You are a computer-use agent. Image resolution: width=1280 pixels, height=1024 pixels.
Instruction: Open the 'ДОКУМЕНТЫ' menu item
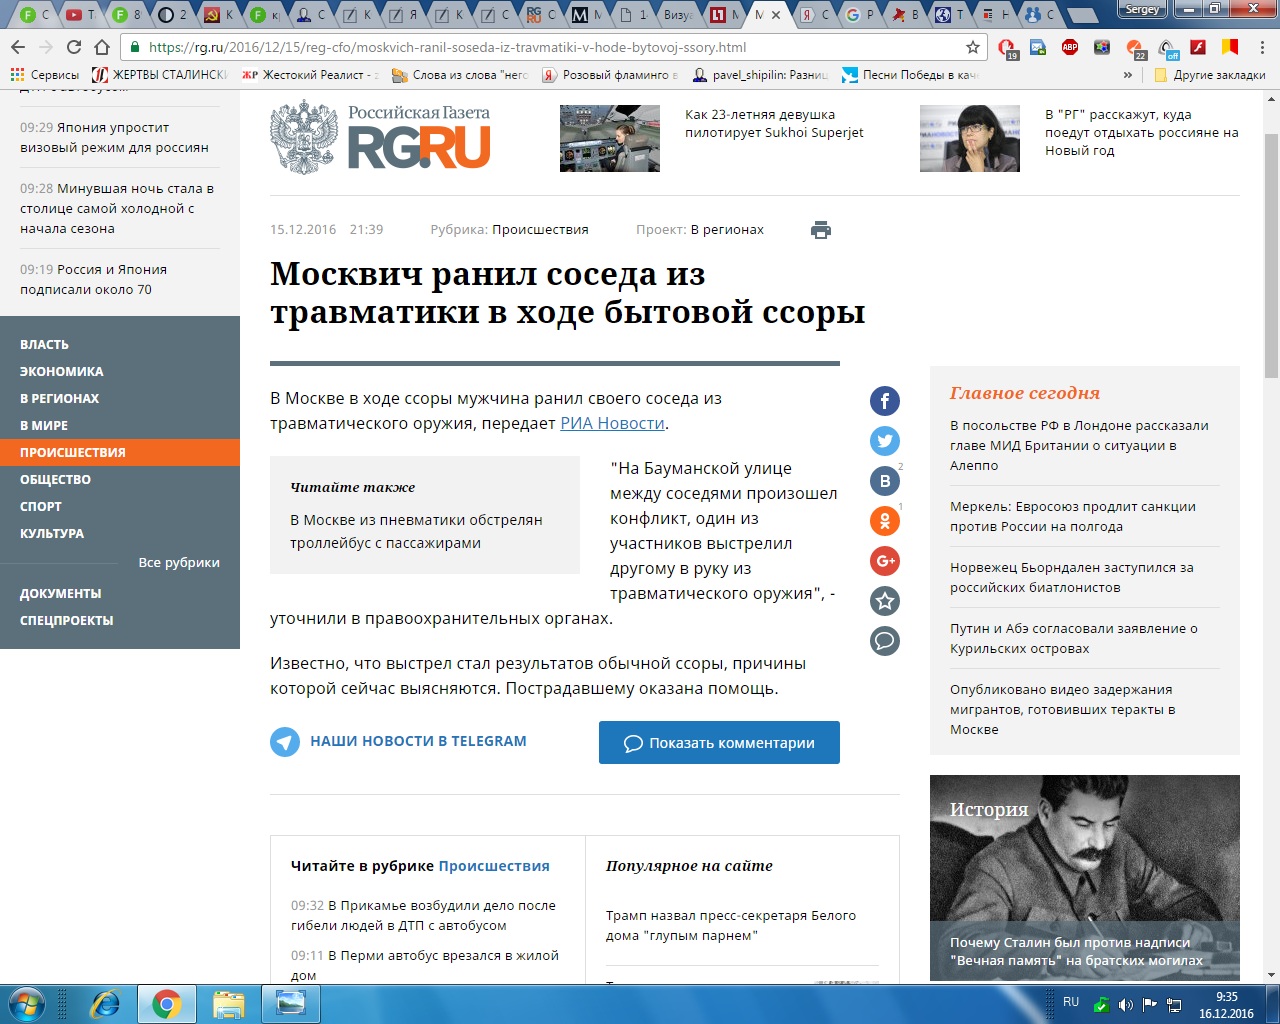61,593
